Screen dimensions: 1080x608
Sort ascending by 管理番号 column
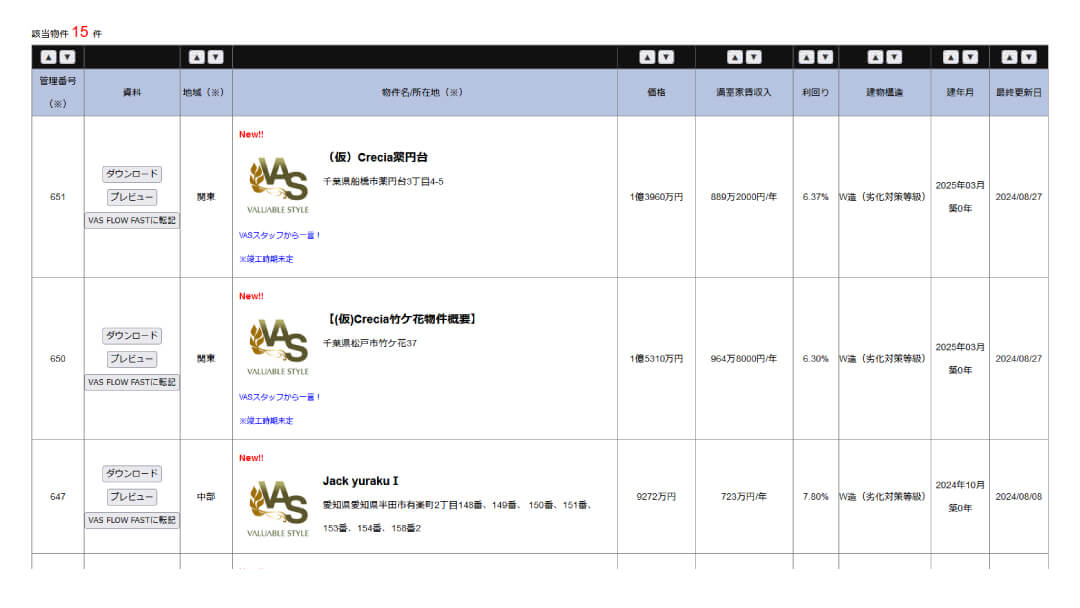click(48, 57)
